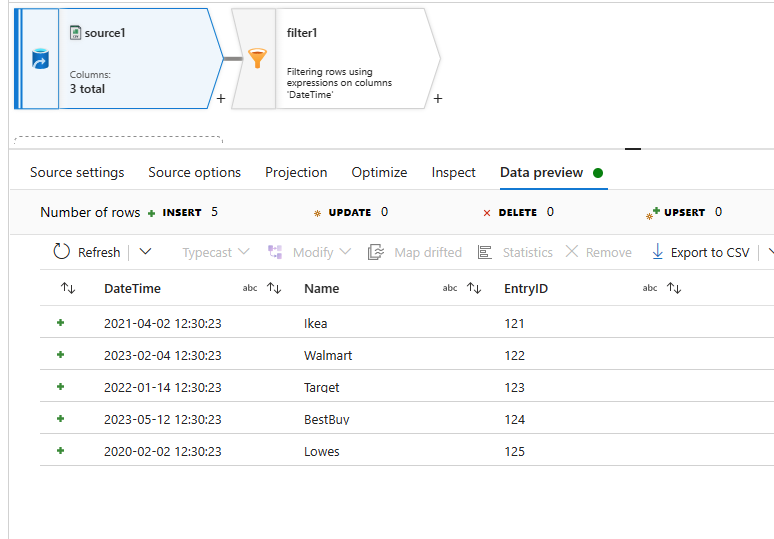
Task: Click the plus sign after filter1
Action: point(438,99)
